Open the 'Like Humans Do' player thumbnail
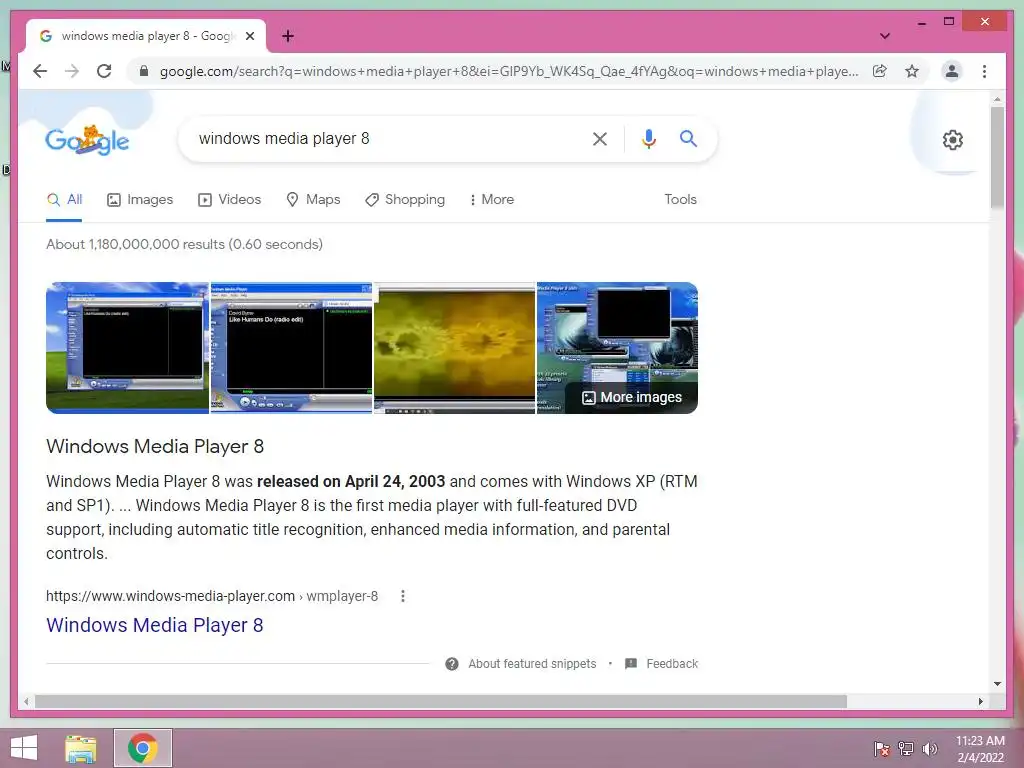1024x768 pixels. click(x=291, y=347)
